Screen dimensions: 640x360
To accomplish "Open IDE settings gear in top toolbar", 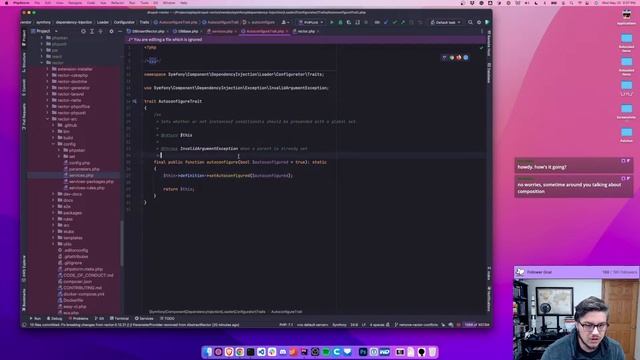I will click(x=479, y=22).
